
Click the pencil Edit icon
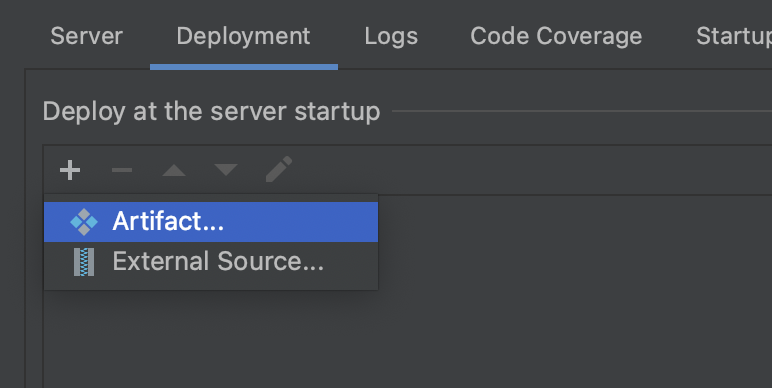[x=279, y=169]
